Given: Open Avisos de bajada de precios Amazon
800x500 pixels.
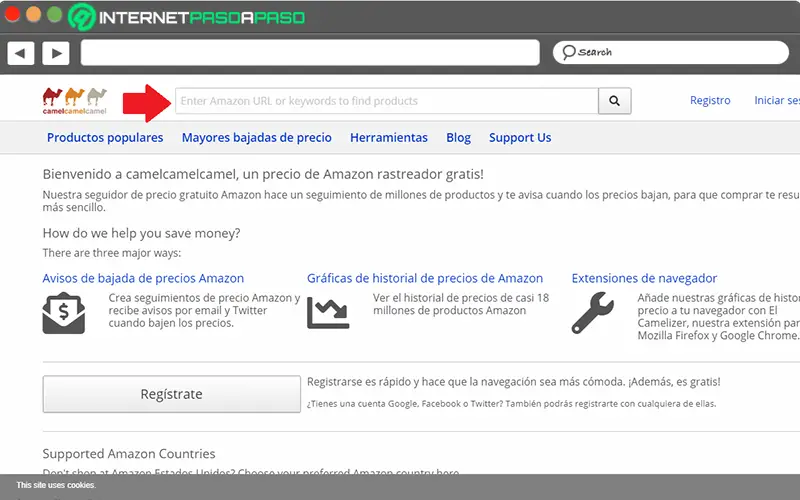Looking at the screenshot, I should point(143,278).
